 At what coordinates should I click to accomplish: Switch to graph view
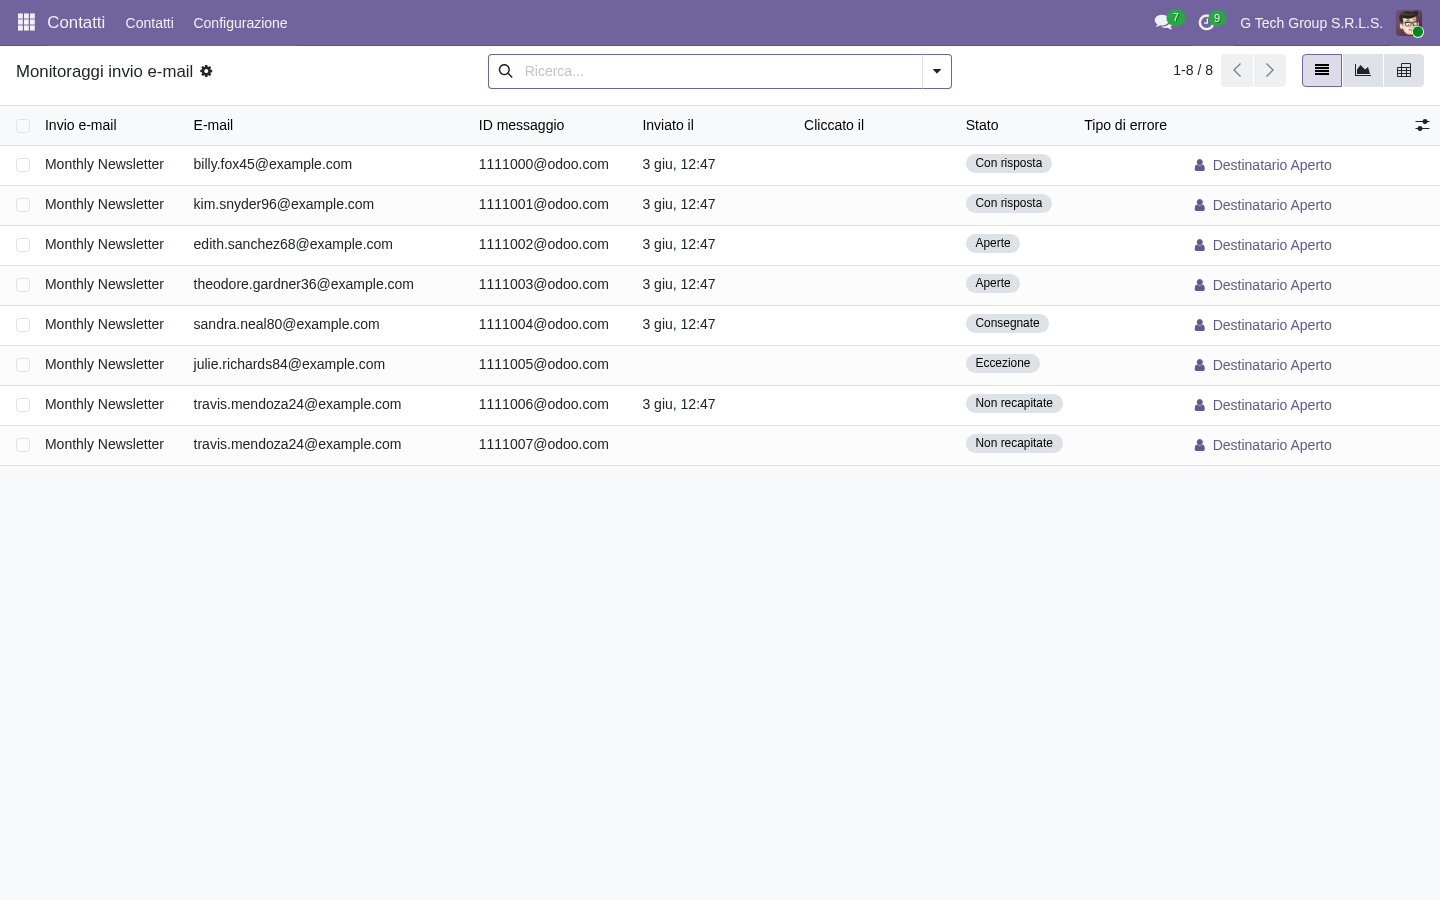pos(1363,70)
